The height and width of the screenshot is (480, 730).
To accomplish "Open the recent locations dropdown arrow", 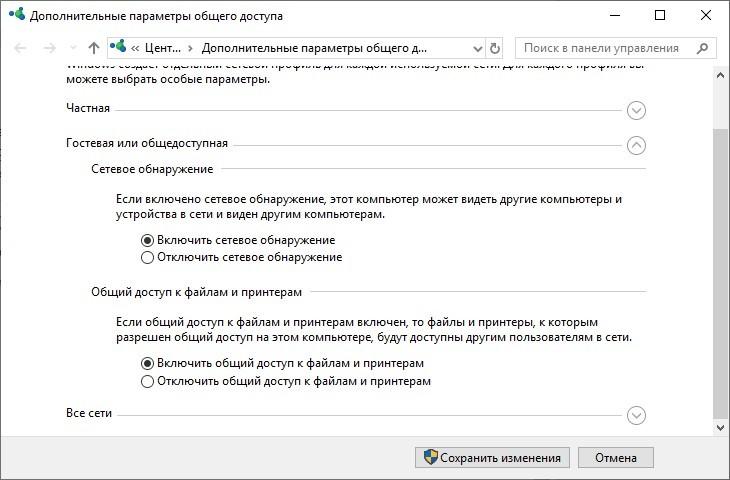I will click(x=73, y=48).
